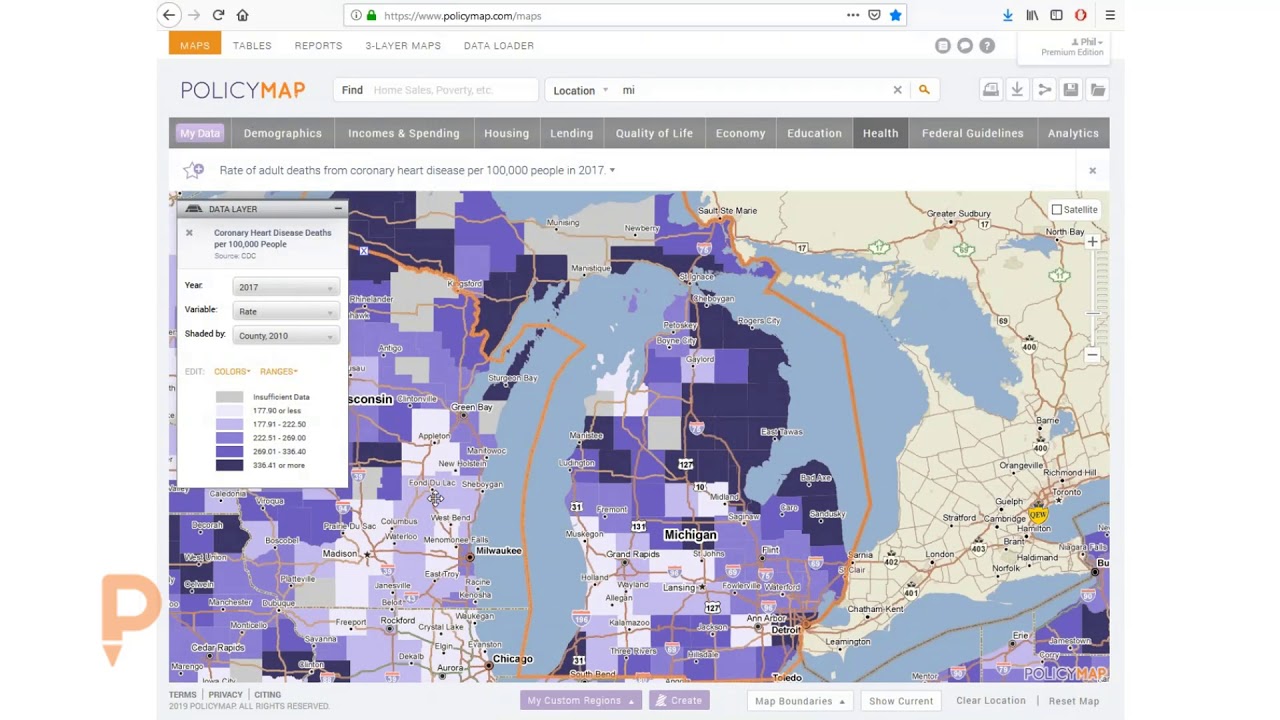Click the Create custom region button
The height and width of the screenshot is (720, 1280).
[x=679, y=701]
